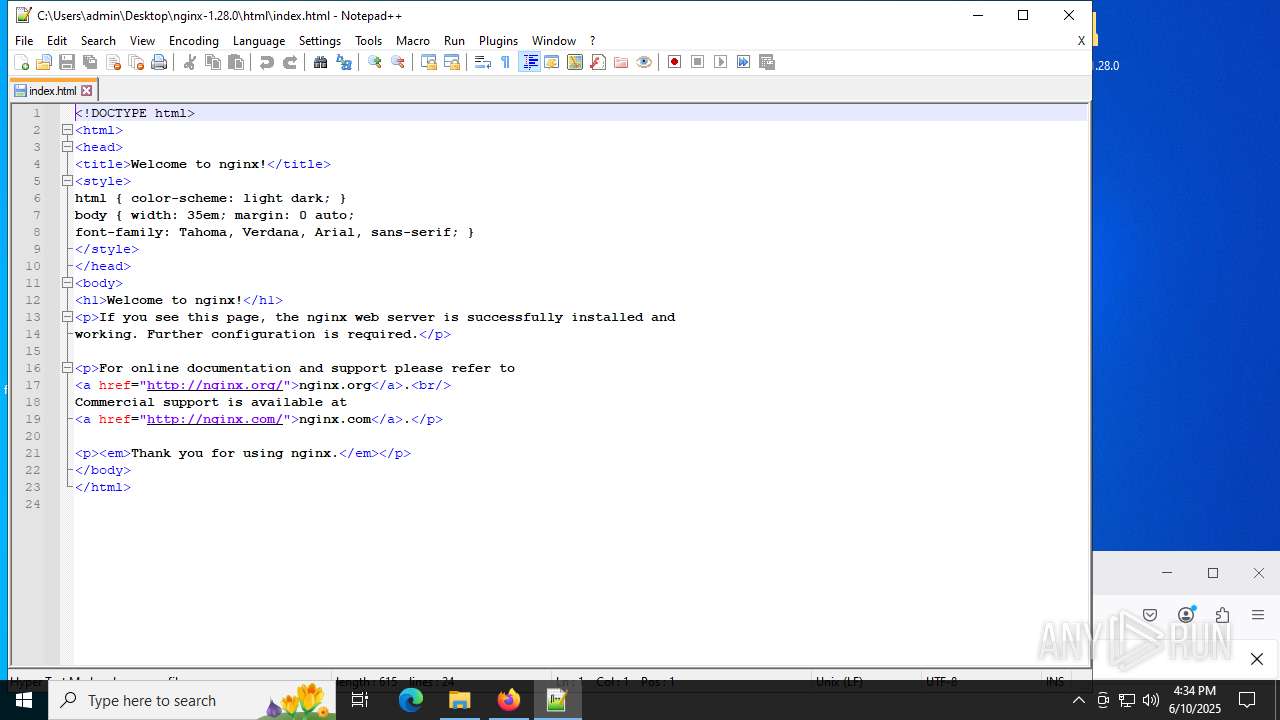Collapse the paragraph fold on line 13
Viewport: 1280px width, 720px height.
(x=67, y=317)
